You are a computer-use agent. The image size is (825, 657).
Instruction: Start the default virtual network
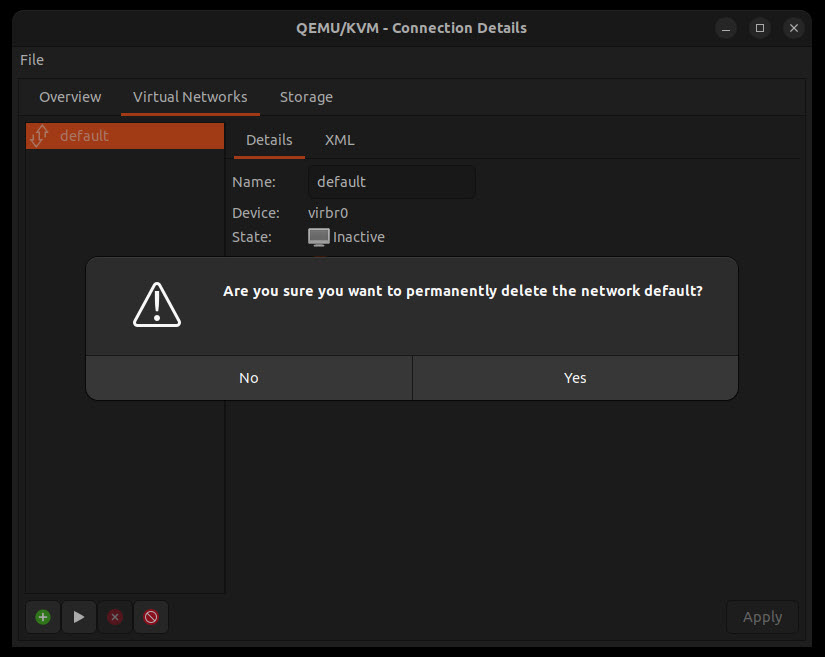[x=78, y=617]
